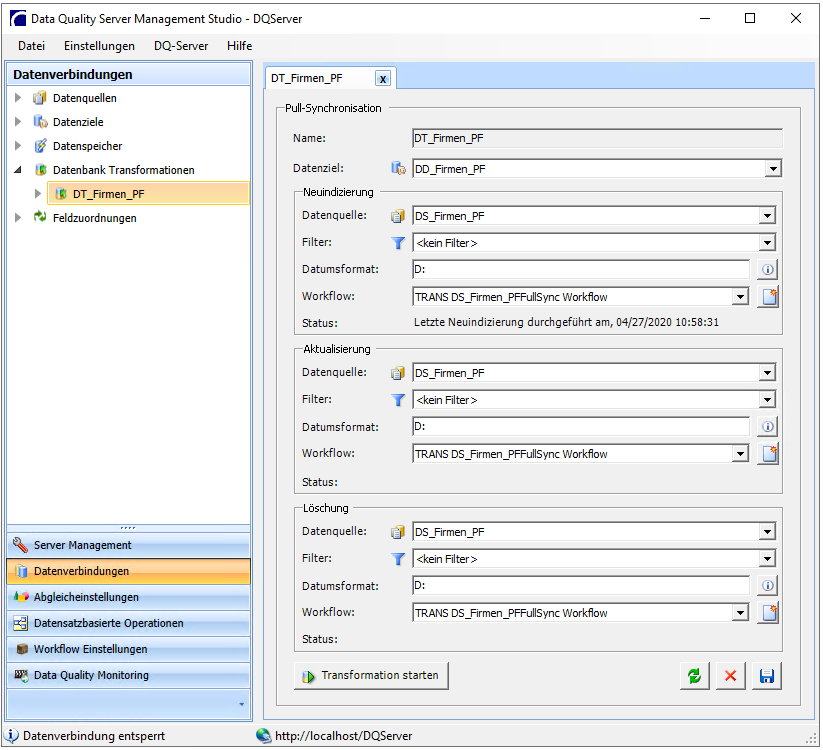
Task: Click the Feldzuordnungen green arrows icon
Action: pyautogui.click(x=40, y=217)
